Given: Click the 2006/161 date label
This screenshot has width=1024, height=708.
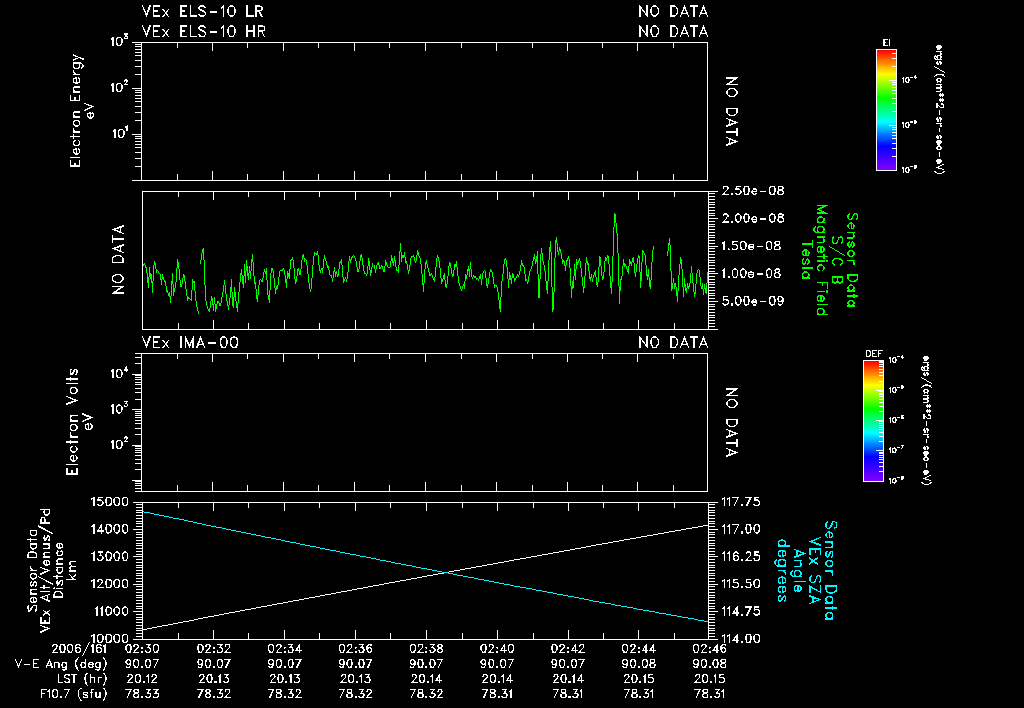Looking at the screenshot, I should point(79,649).
